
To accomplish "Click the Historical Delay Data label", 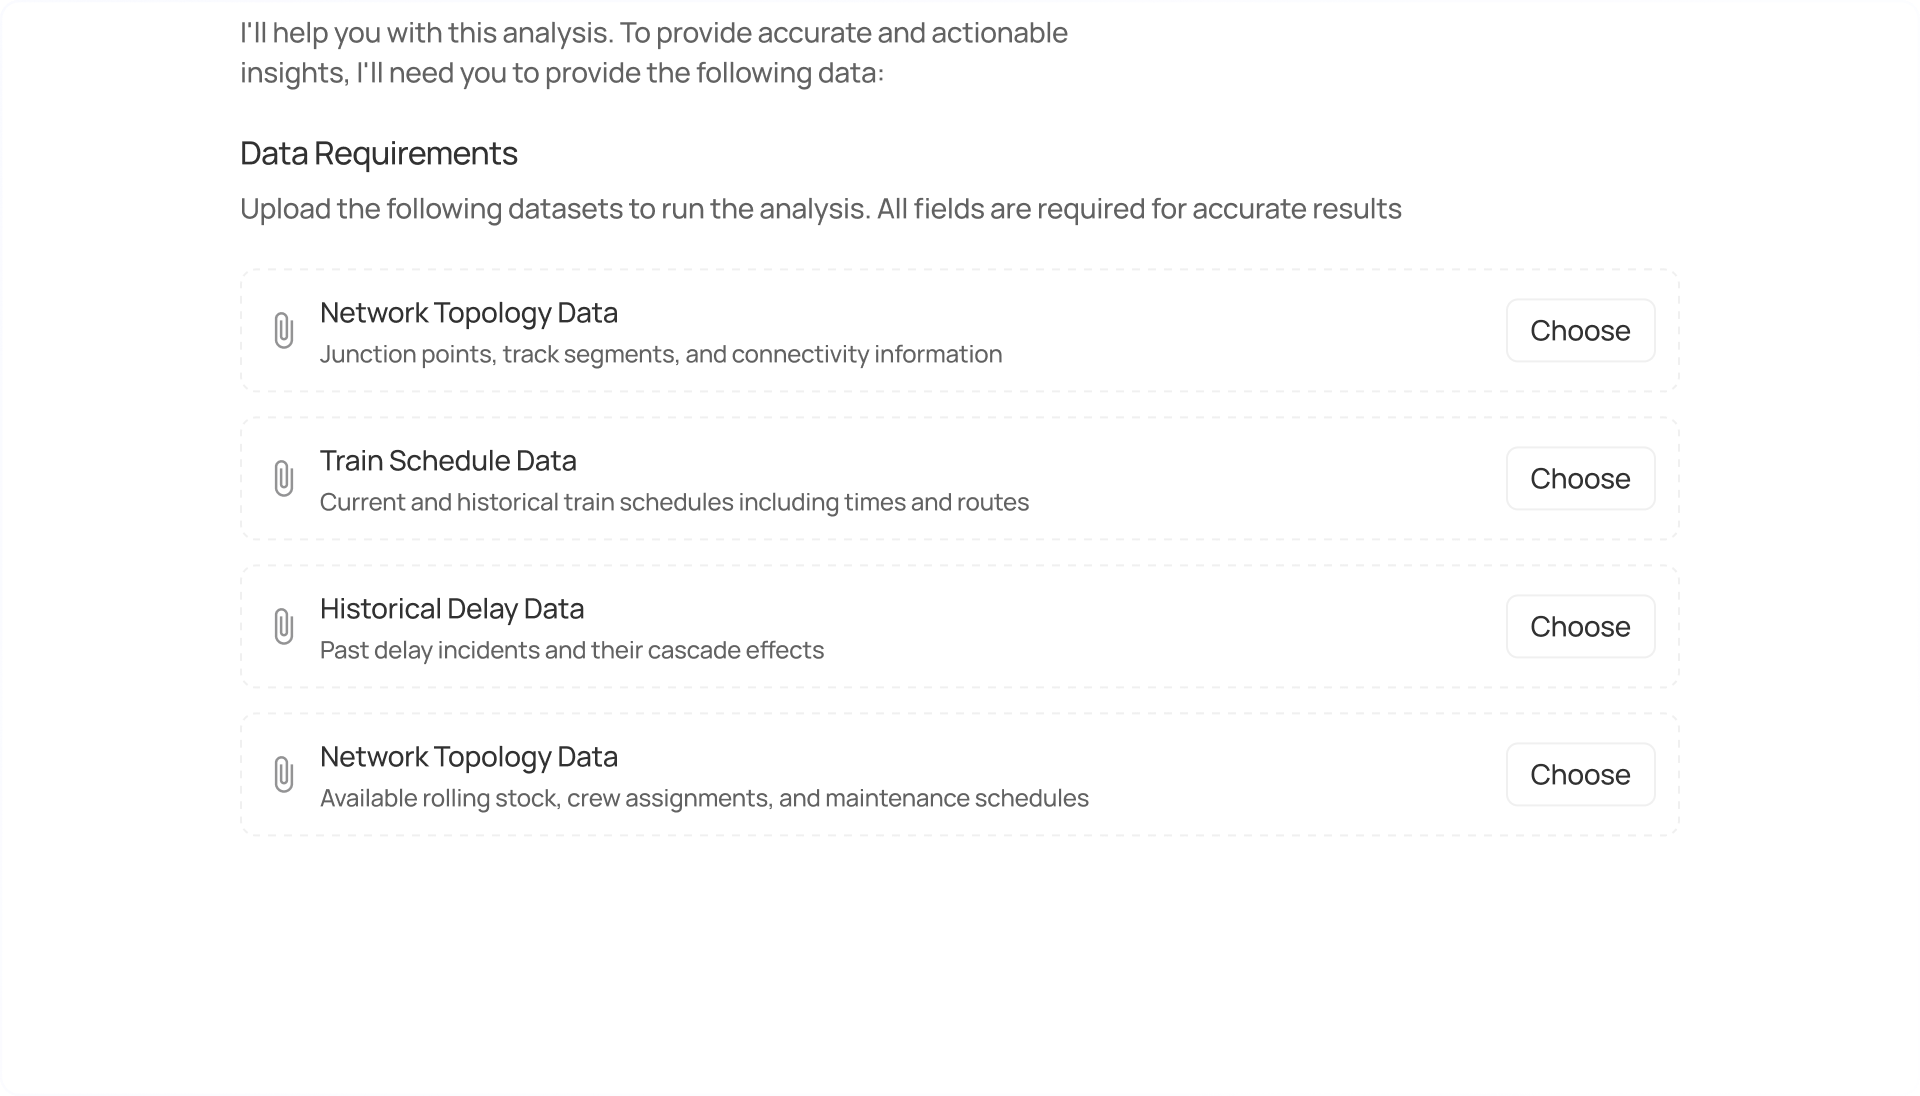I will 451,609.
